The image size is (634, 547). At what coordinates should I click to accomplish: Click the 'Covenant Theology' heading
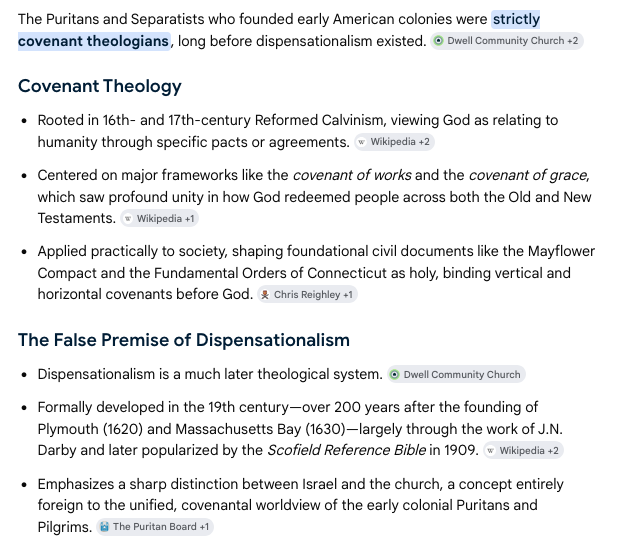pos(100,86)
